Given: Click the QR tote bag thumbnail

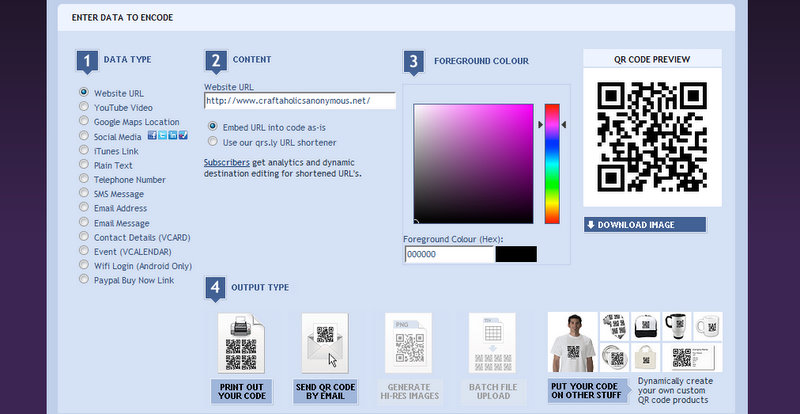Looking at the screenshot, I should coord(645,357).
